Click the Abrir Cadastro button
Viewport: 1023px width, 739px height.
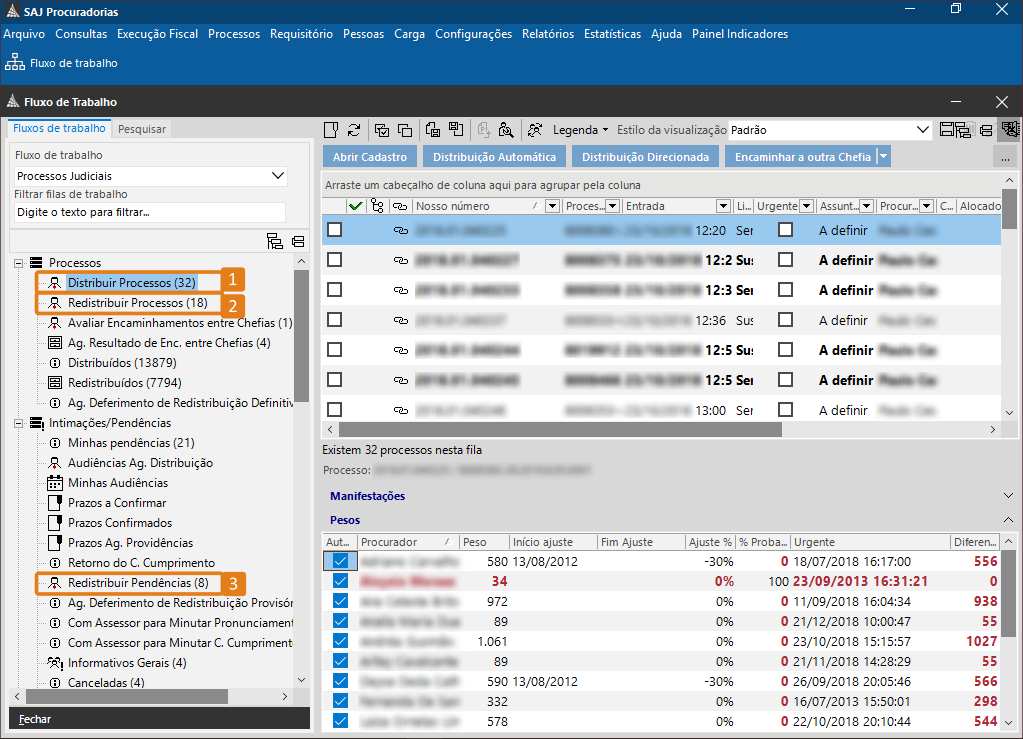pyautogui.click(x=369, y=157)
